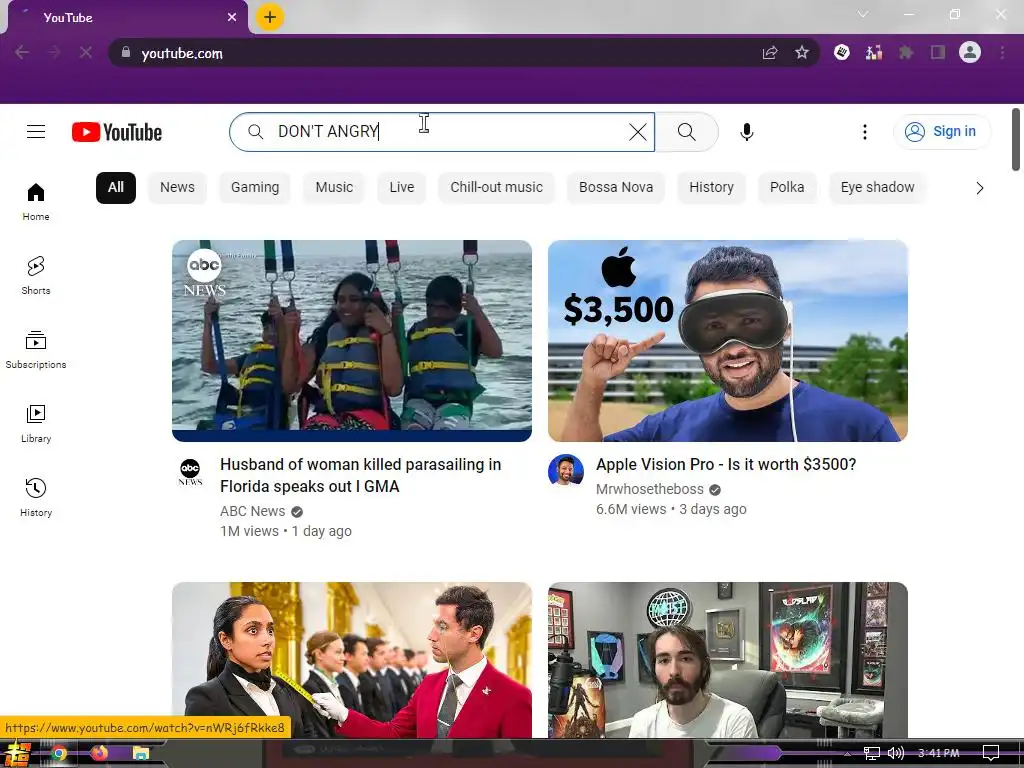The image size is (1024, 768).
Task: Close the YouTube browser tab
Action: (232, 18)
